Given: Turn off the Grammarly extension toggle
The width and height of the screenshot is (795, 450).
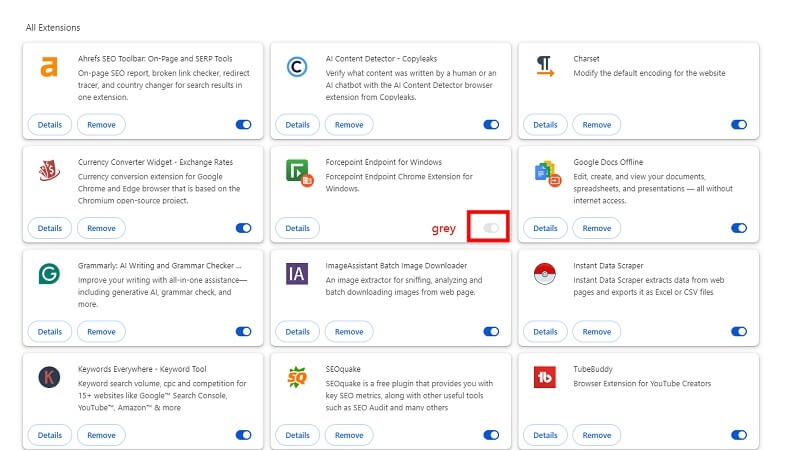Looking at the screenshot, I should click(243, 331).
